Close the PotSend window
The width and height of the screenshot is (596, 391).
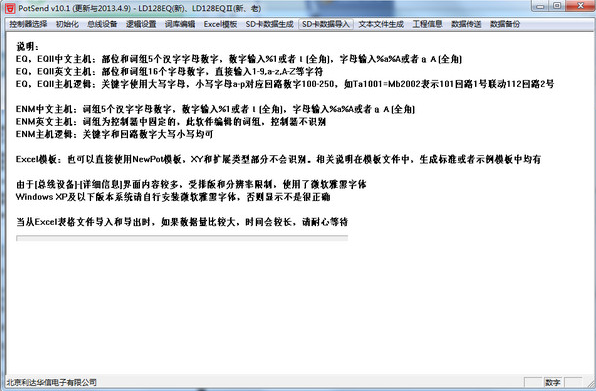(x=580, y=6)
